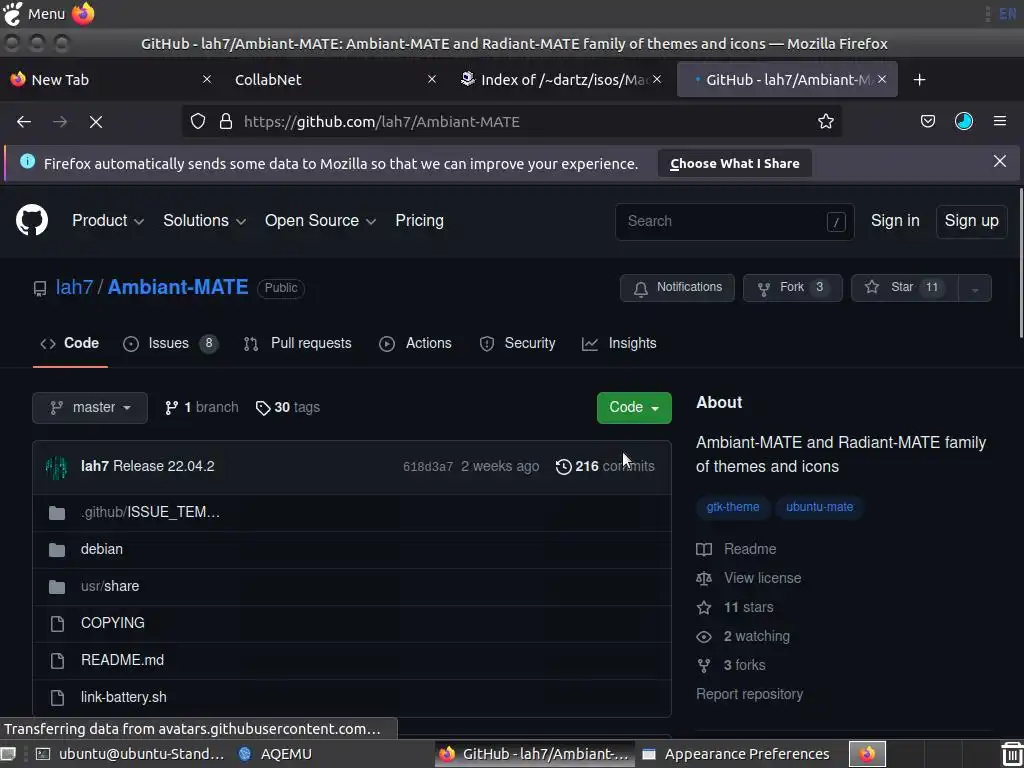Screen dimensions: 1024x768
Task: Click the workspace switcher Firefox thumbnail
Action: (867, 754)
